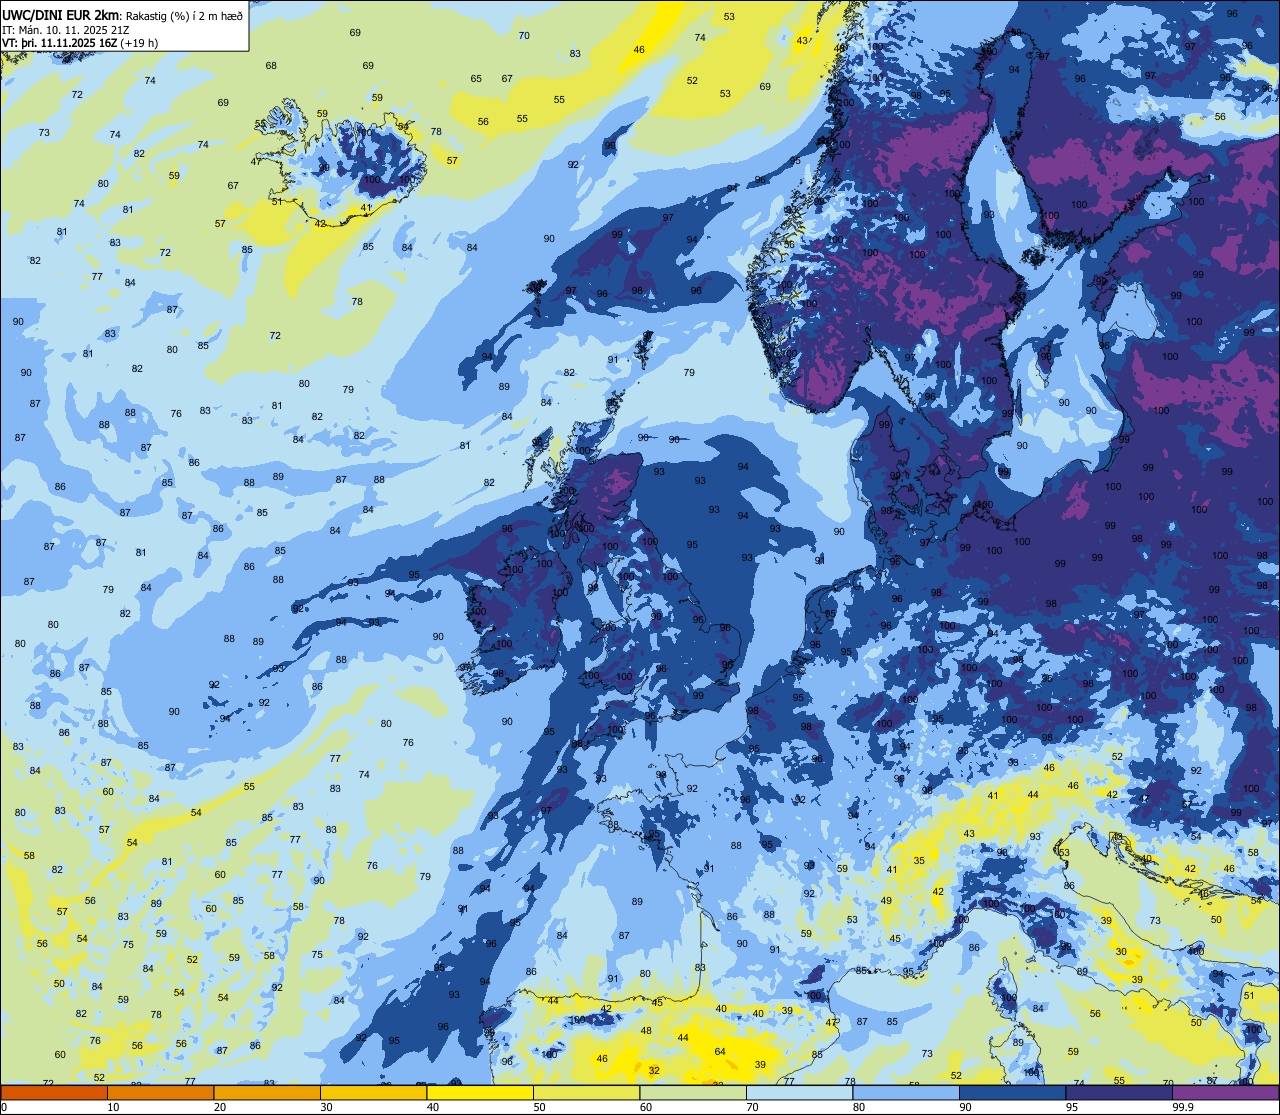
Task: Click the legend scale label '30'
Action: tap(326, 1107)
